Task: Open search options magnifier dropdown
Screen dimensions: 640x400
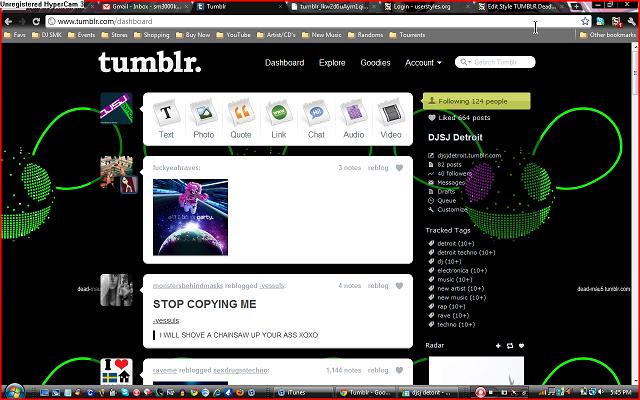Action: [465, 62]
